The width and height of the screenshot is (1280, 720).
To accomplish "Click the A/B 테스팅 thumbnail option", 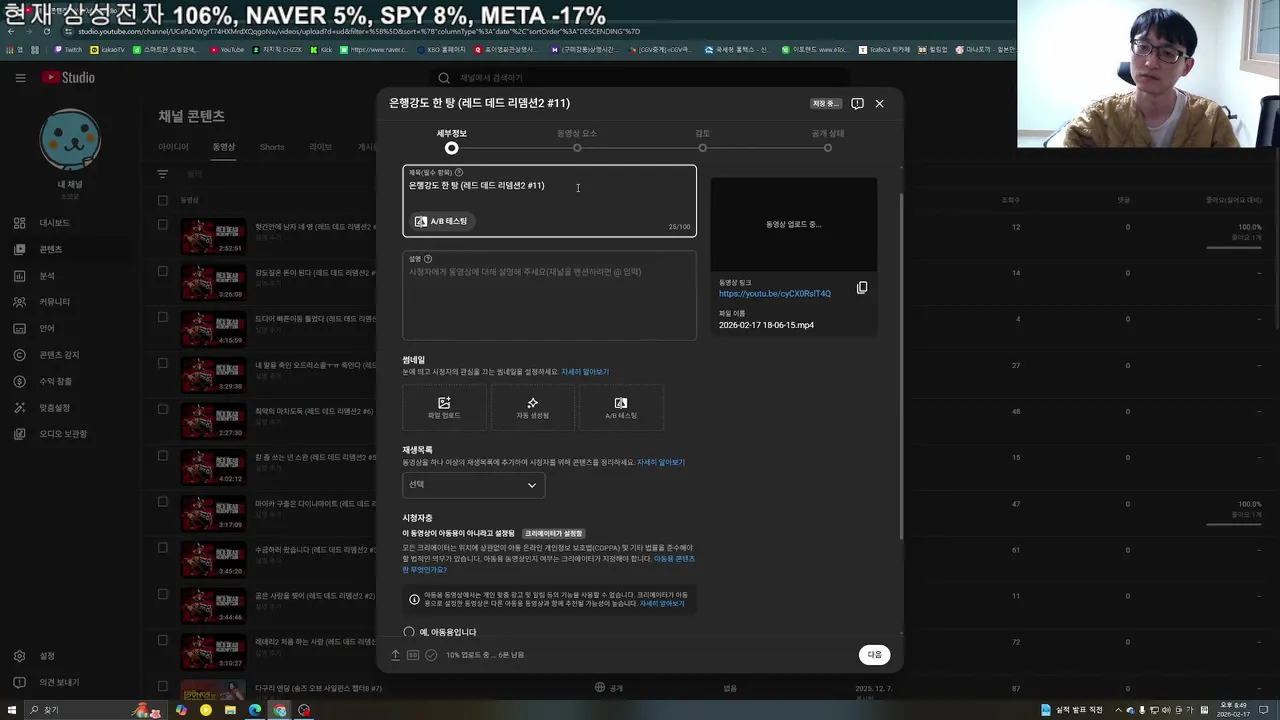I will tap(620, 408).
